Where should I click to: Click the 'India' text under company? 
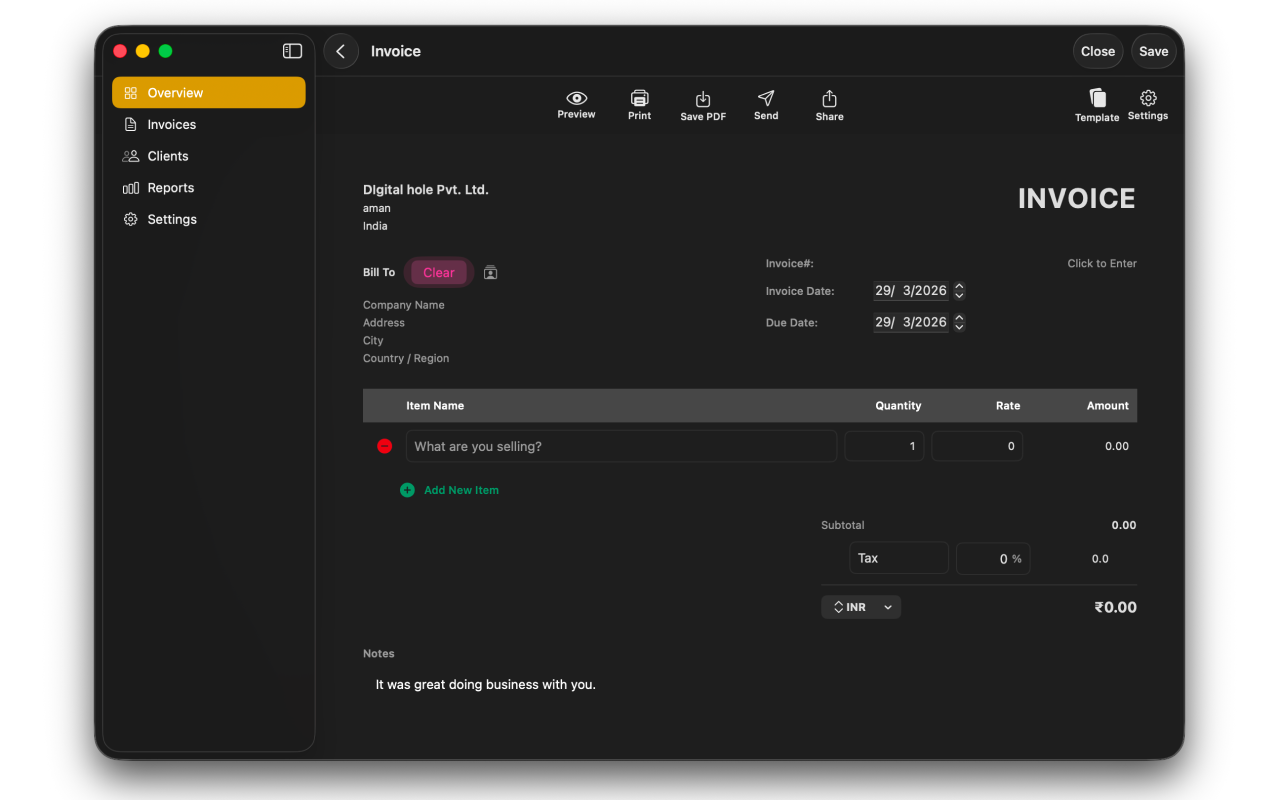pyautogui.click(x=375, y=226)
